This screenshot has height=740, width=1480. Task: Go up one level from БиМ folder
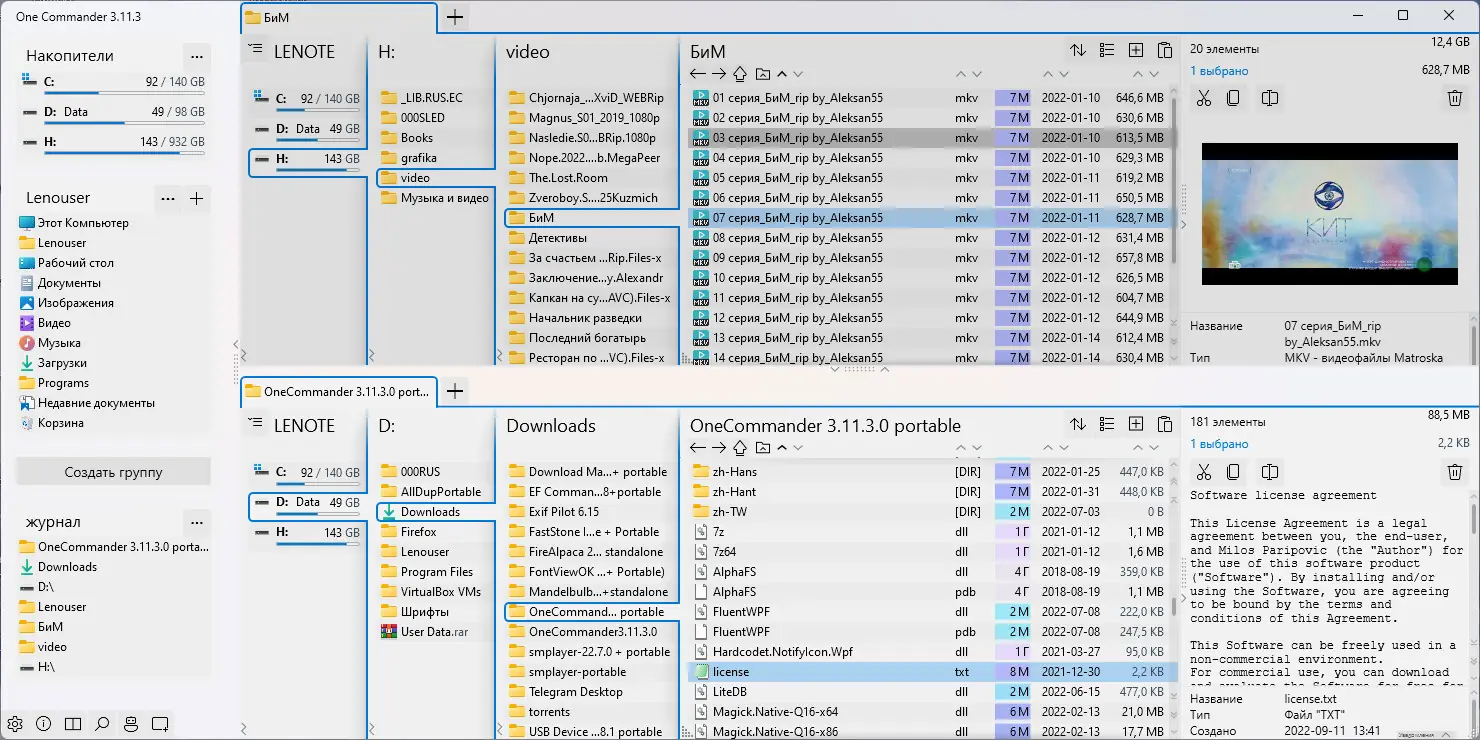click(x=740, y=74)
